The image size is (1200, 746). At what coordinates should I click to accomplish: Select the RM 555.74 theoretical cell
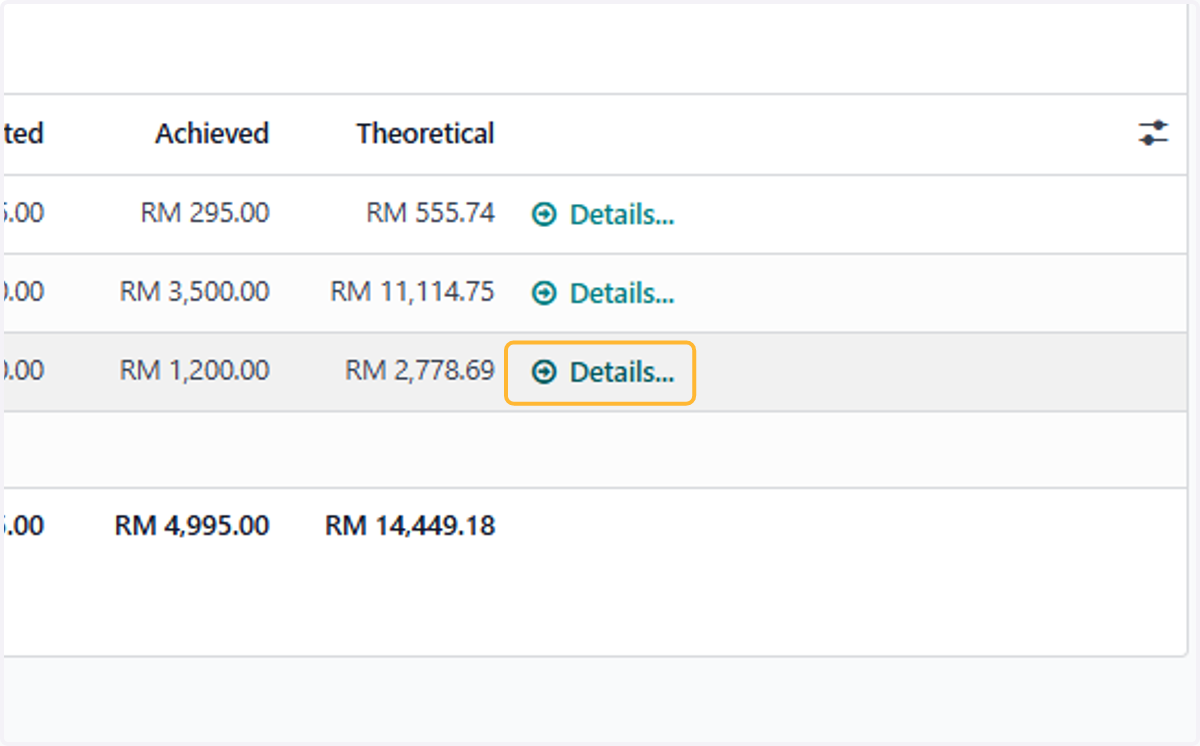click(x=430, y=213)
